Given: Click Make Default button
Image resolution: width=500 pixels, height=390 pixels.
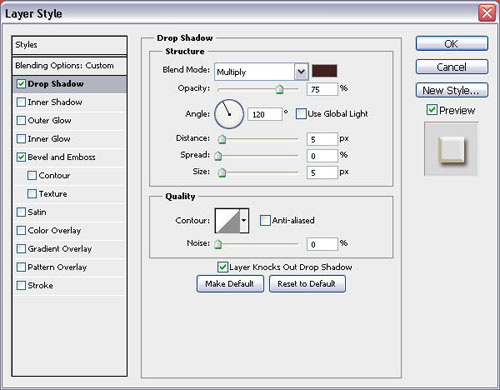Looking at the screenshot, I should click(x=230, y=284).
